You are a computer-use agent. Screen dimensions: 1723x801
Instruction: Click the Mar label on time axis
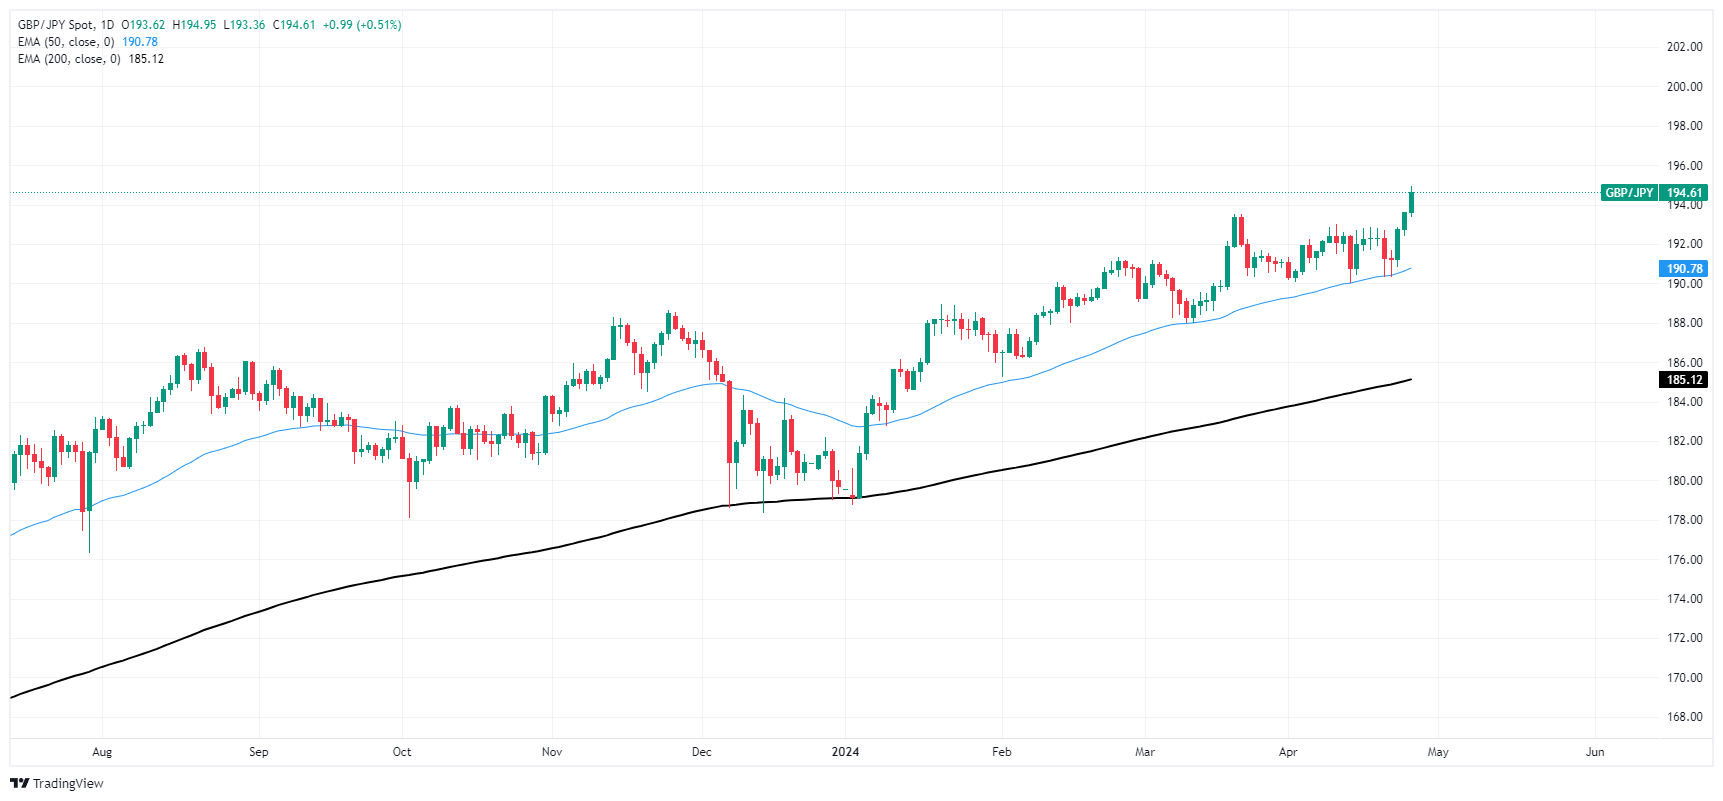pyautogui.click(x=1145, y=752)
